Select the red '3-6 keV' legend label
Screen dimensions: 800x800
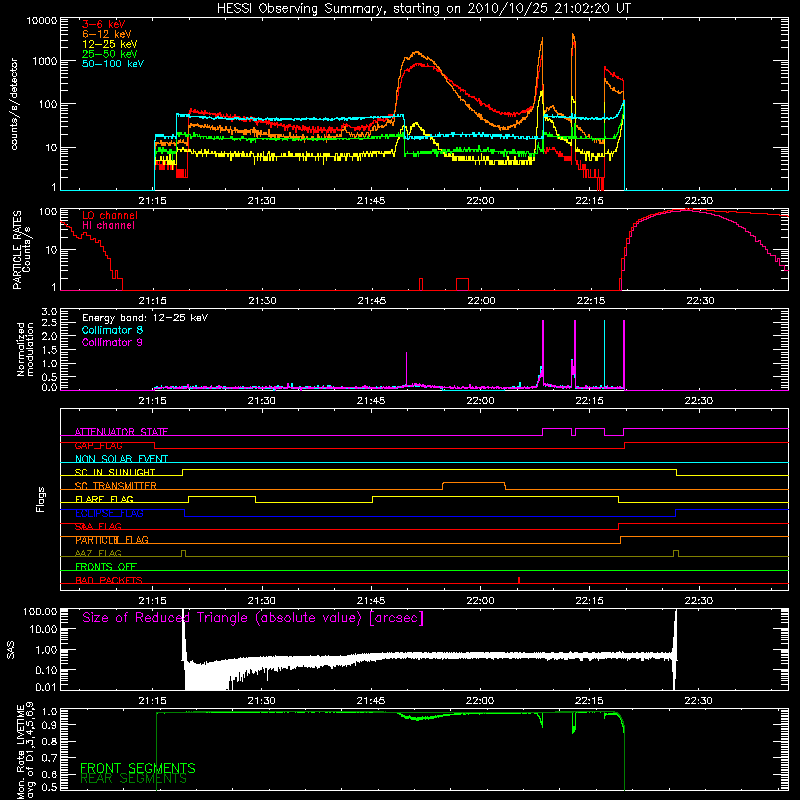(103, 24)
